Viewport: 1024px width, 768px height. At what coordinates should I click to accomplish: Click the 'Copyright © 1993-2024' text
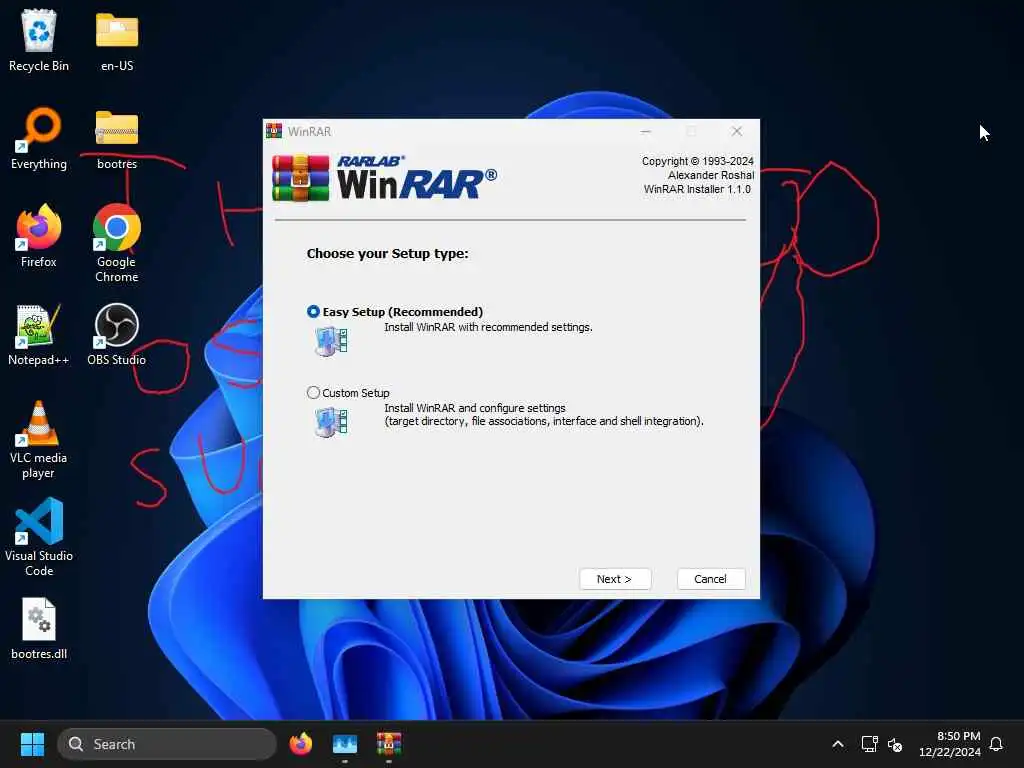point(697,161)
